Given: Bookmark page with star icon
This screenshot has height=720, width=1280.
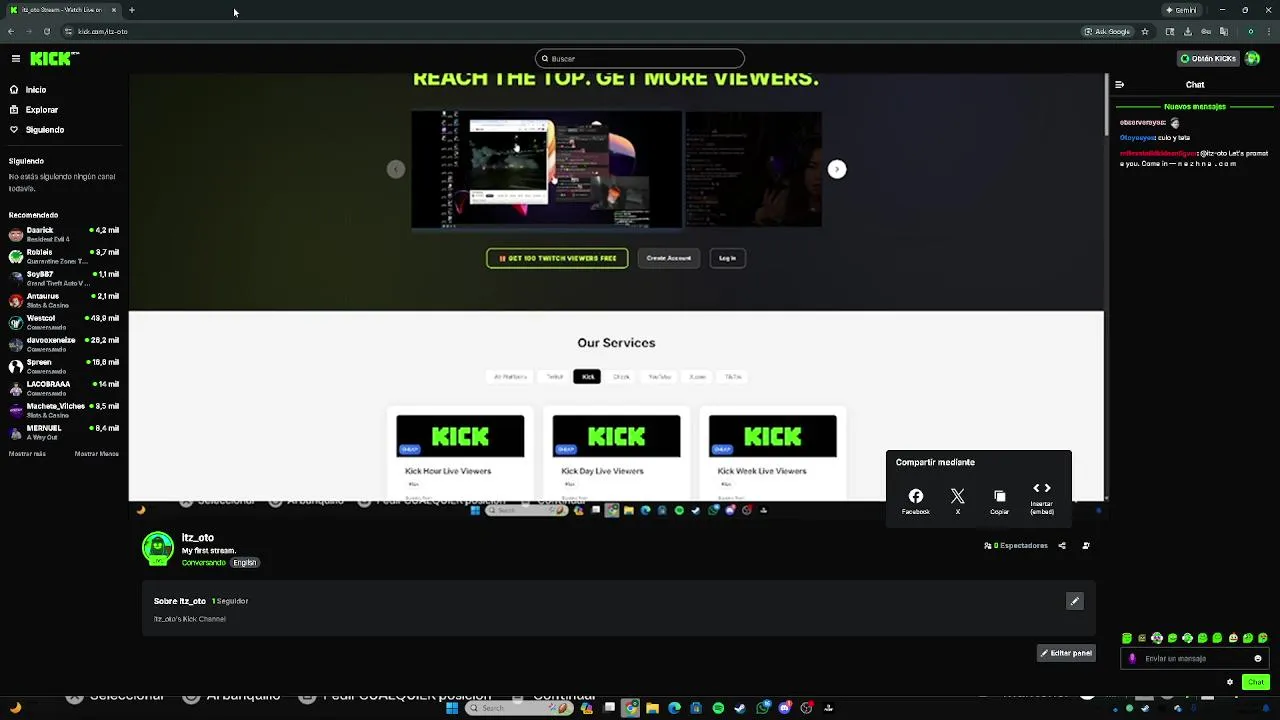Looking at the screenshot, I should pyautogui.click(x=1145, y=32).
